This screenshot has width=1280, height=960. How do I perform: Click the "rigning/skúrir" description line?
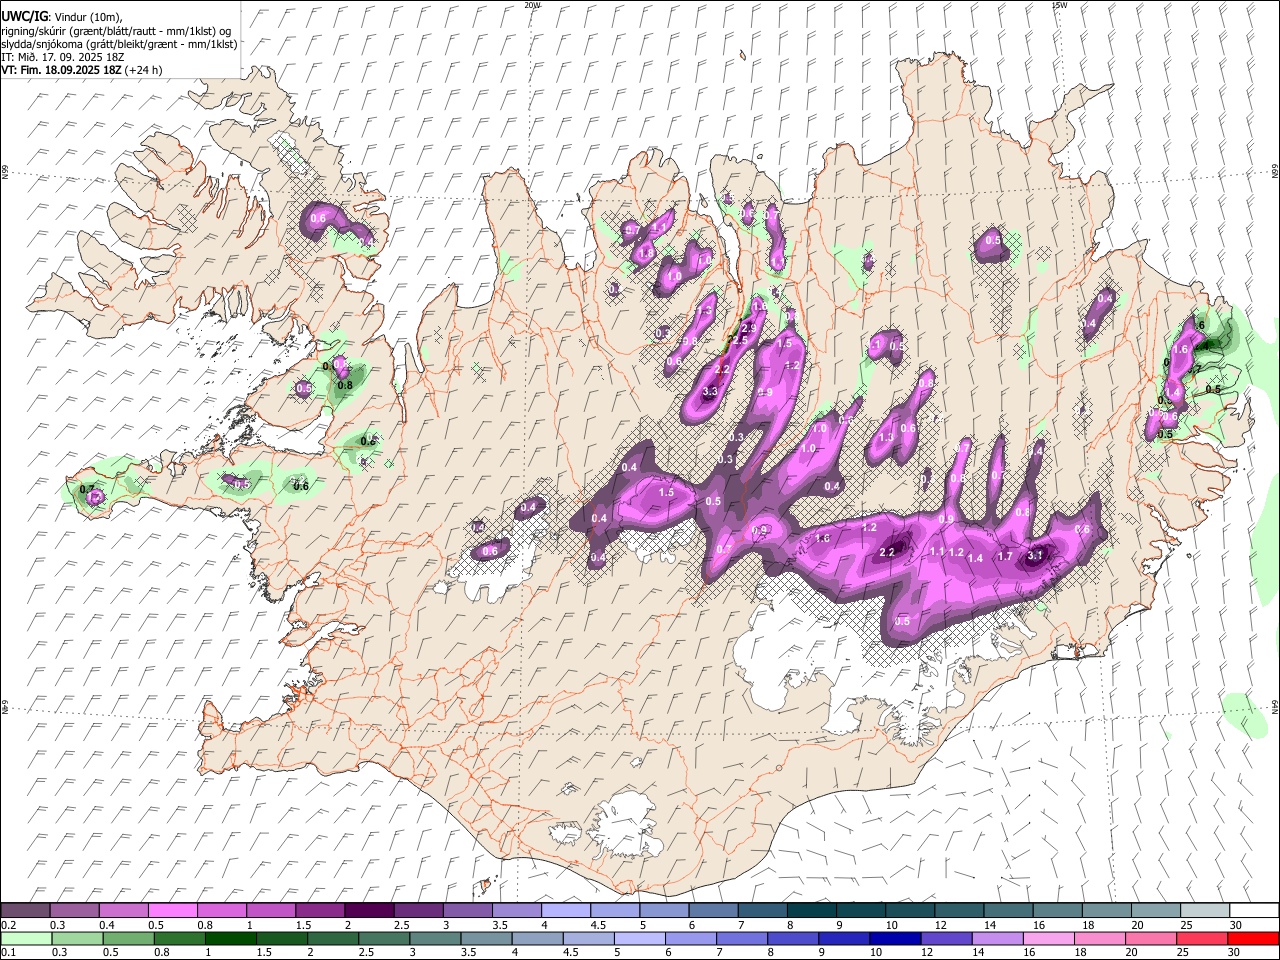(116, 31)
